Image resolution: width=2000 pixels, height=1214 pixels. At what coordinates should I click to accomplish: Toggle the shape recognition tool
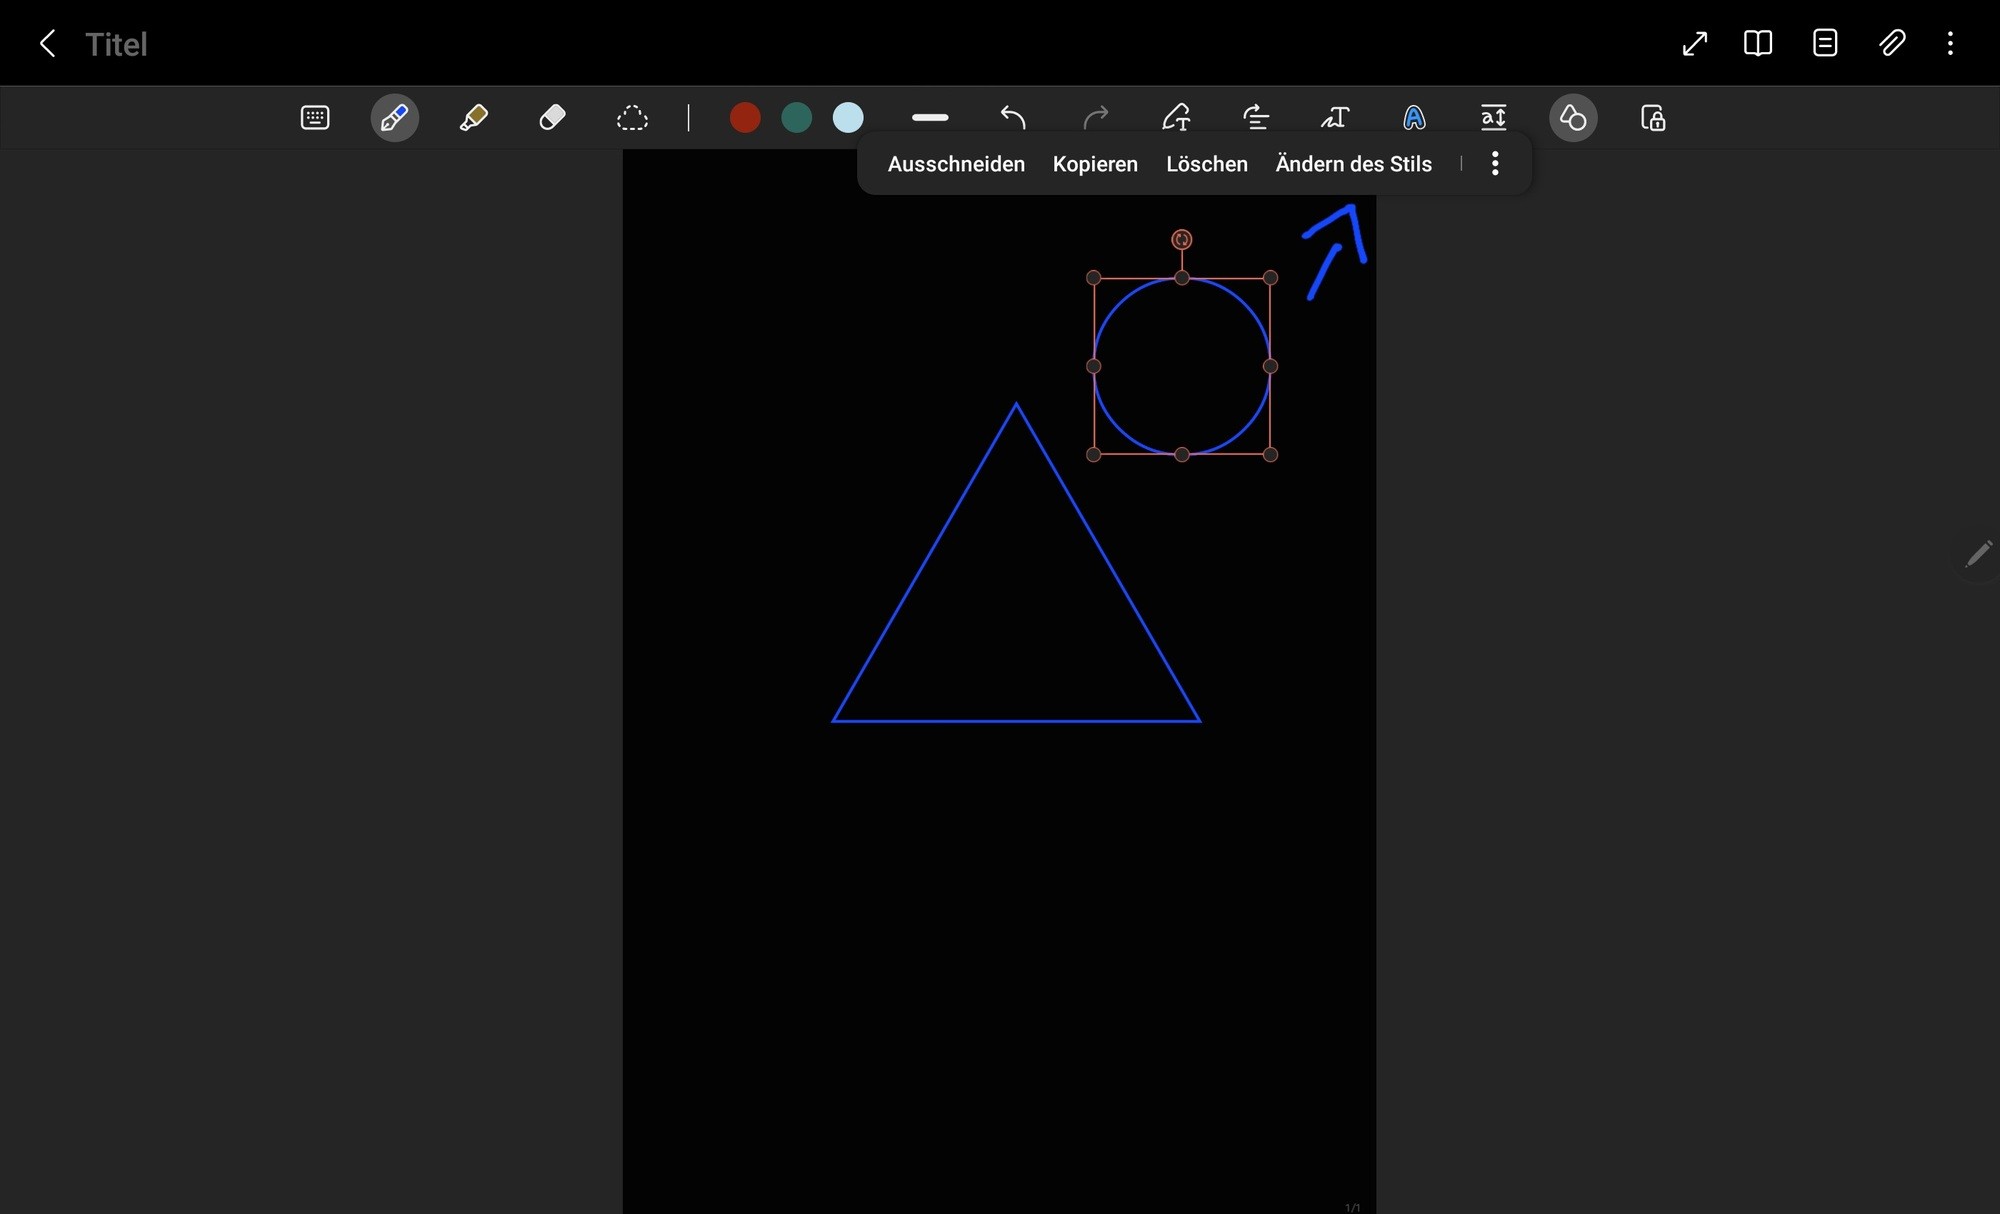[1573, 118]
